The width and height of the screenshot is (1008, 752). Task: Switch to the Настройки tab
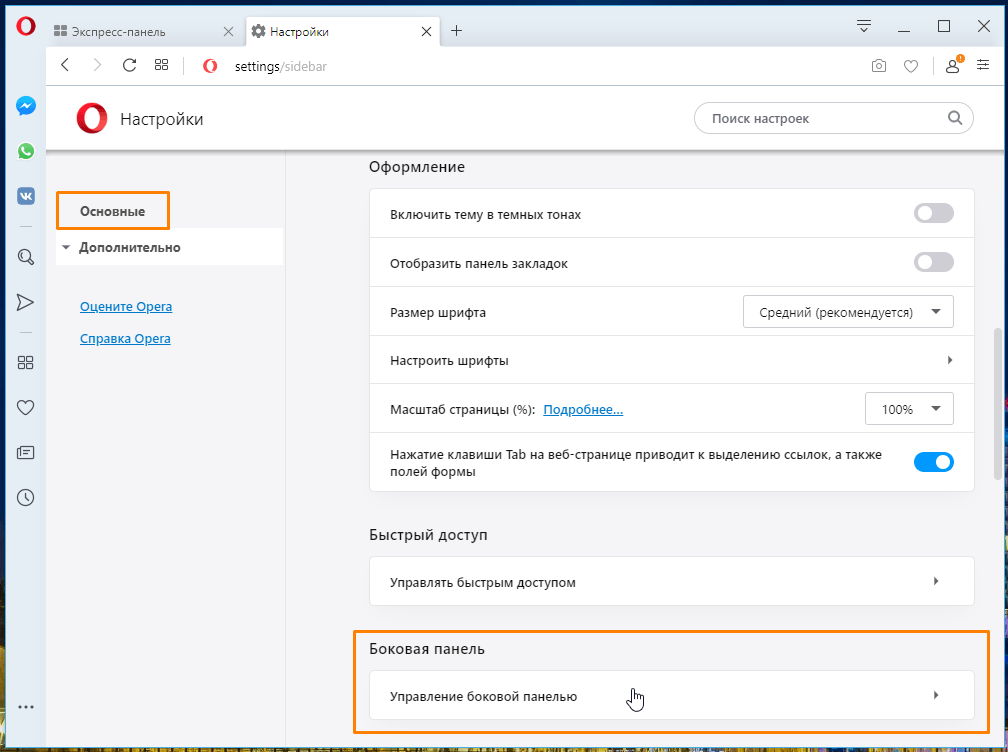point(343,31)
